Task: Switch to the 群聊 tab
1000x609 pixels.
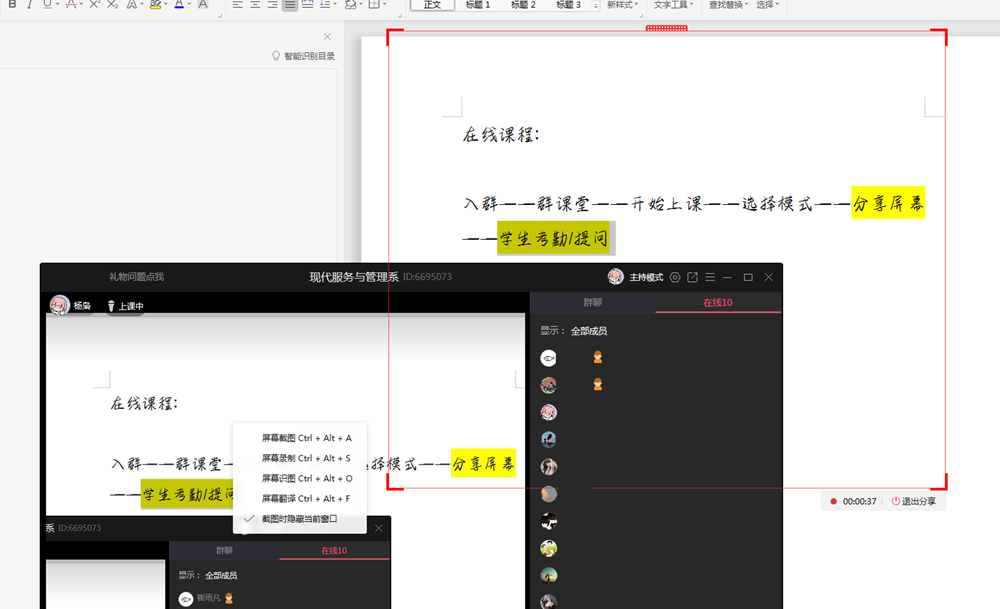Action: point(593,302)
